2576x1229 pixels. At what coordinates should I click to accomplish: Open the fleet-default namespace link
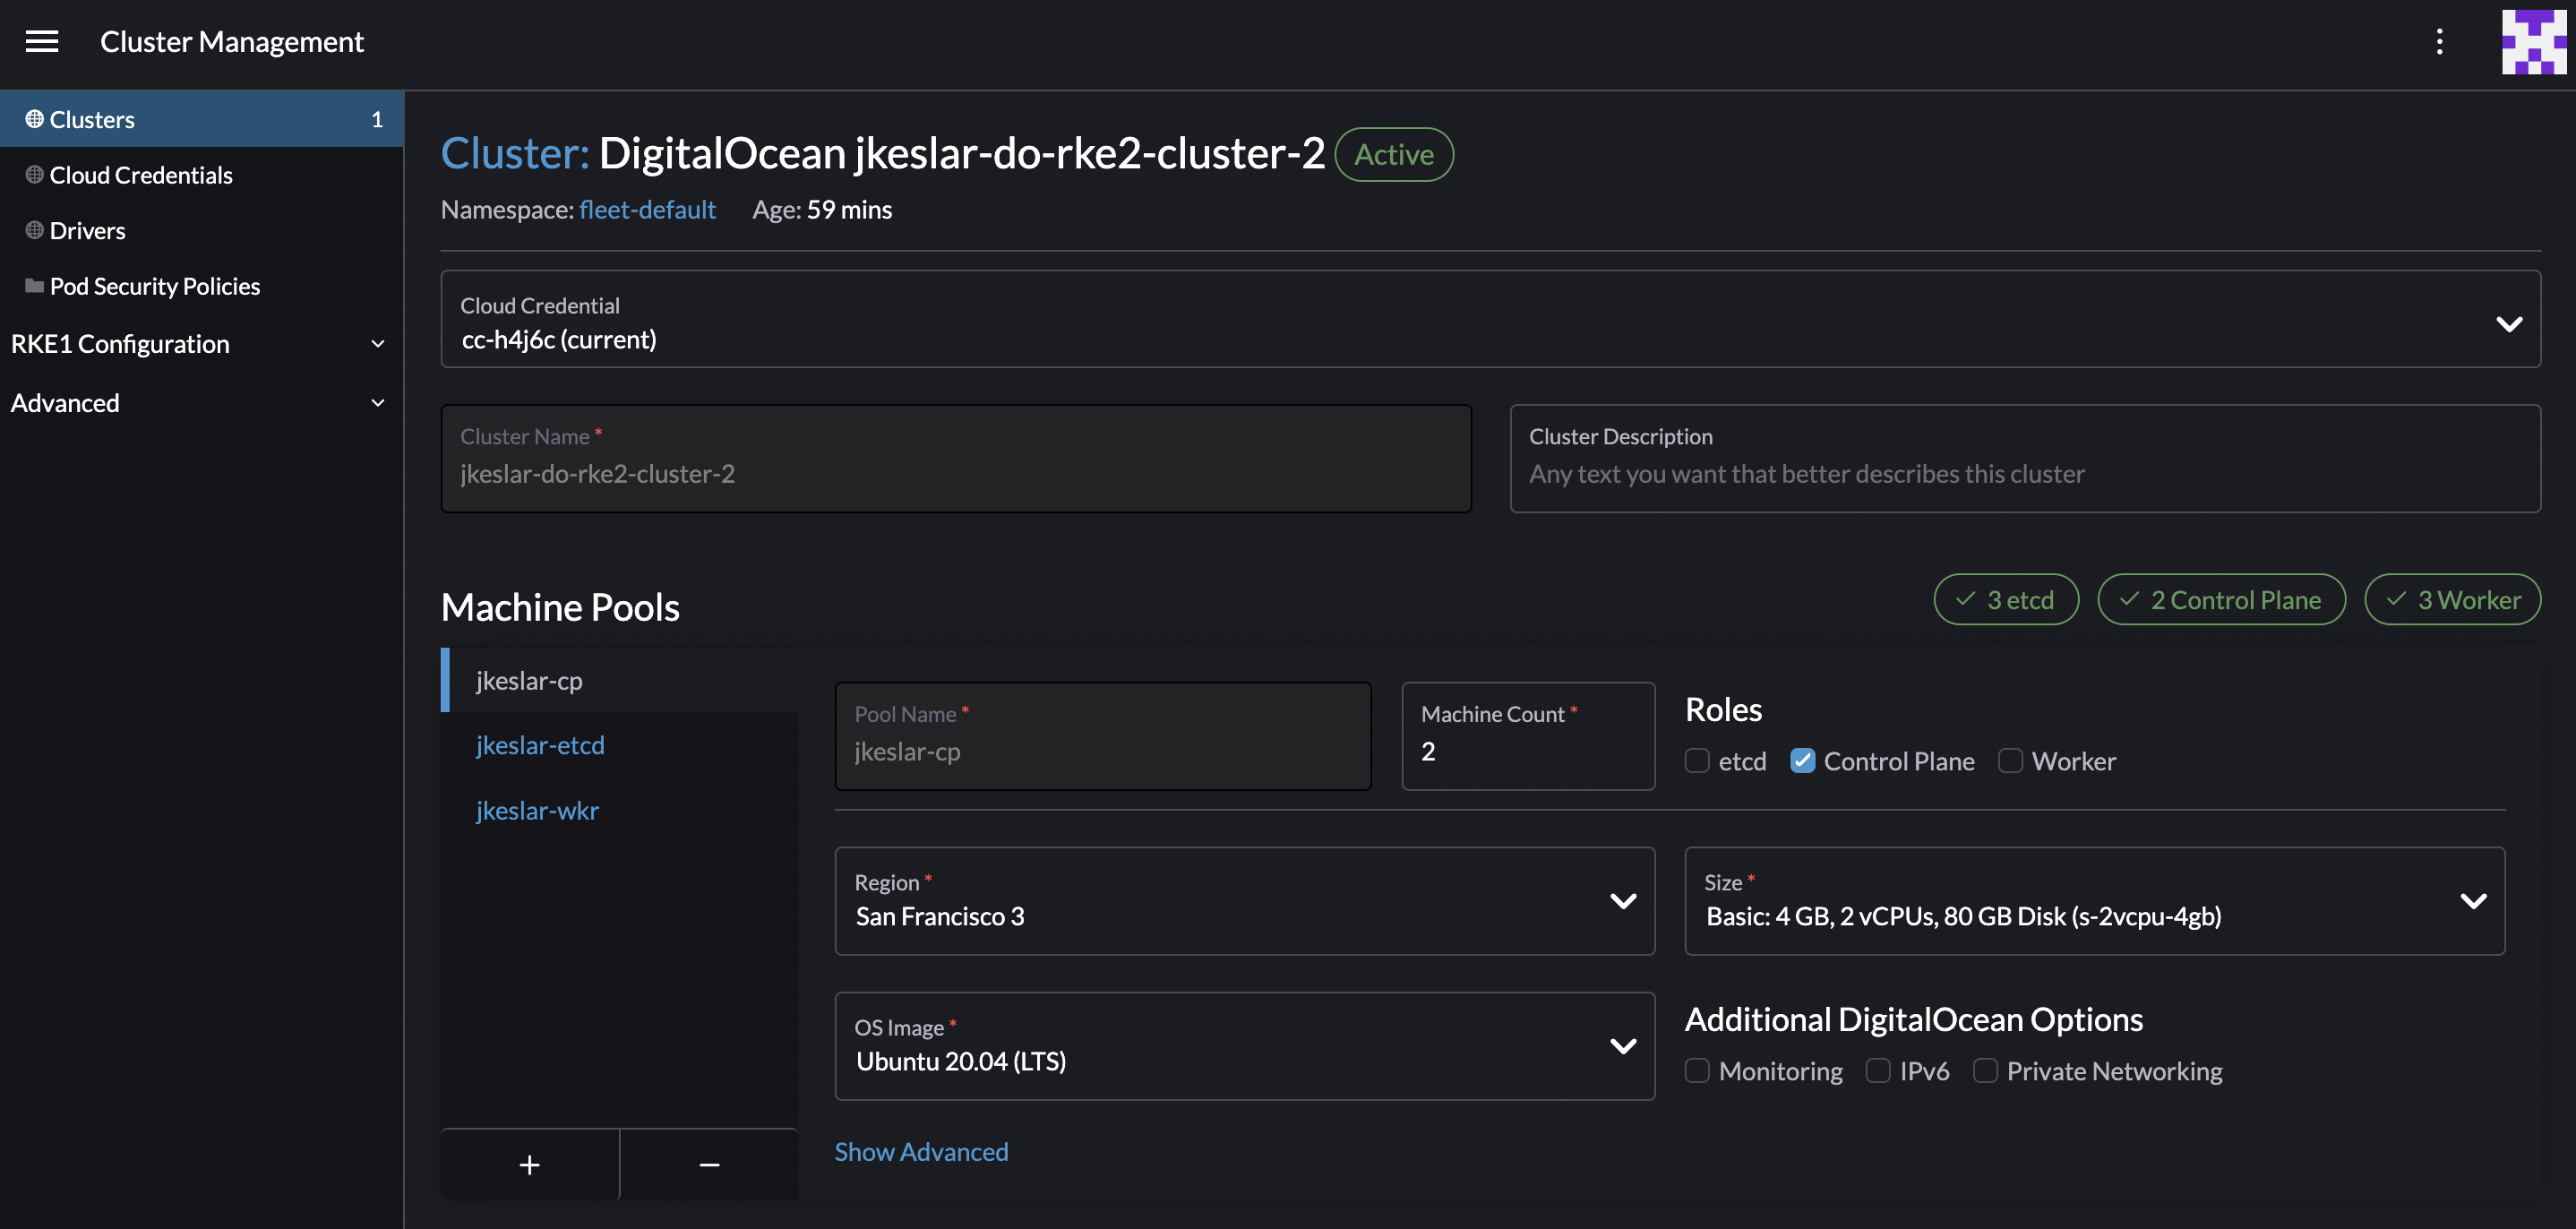point(647,209)
